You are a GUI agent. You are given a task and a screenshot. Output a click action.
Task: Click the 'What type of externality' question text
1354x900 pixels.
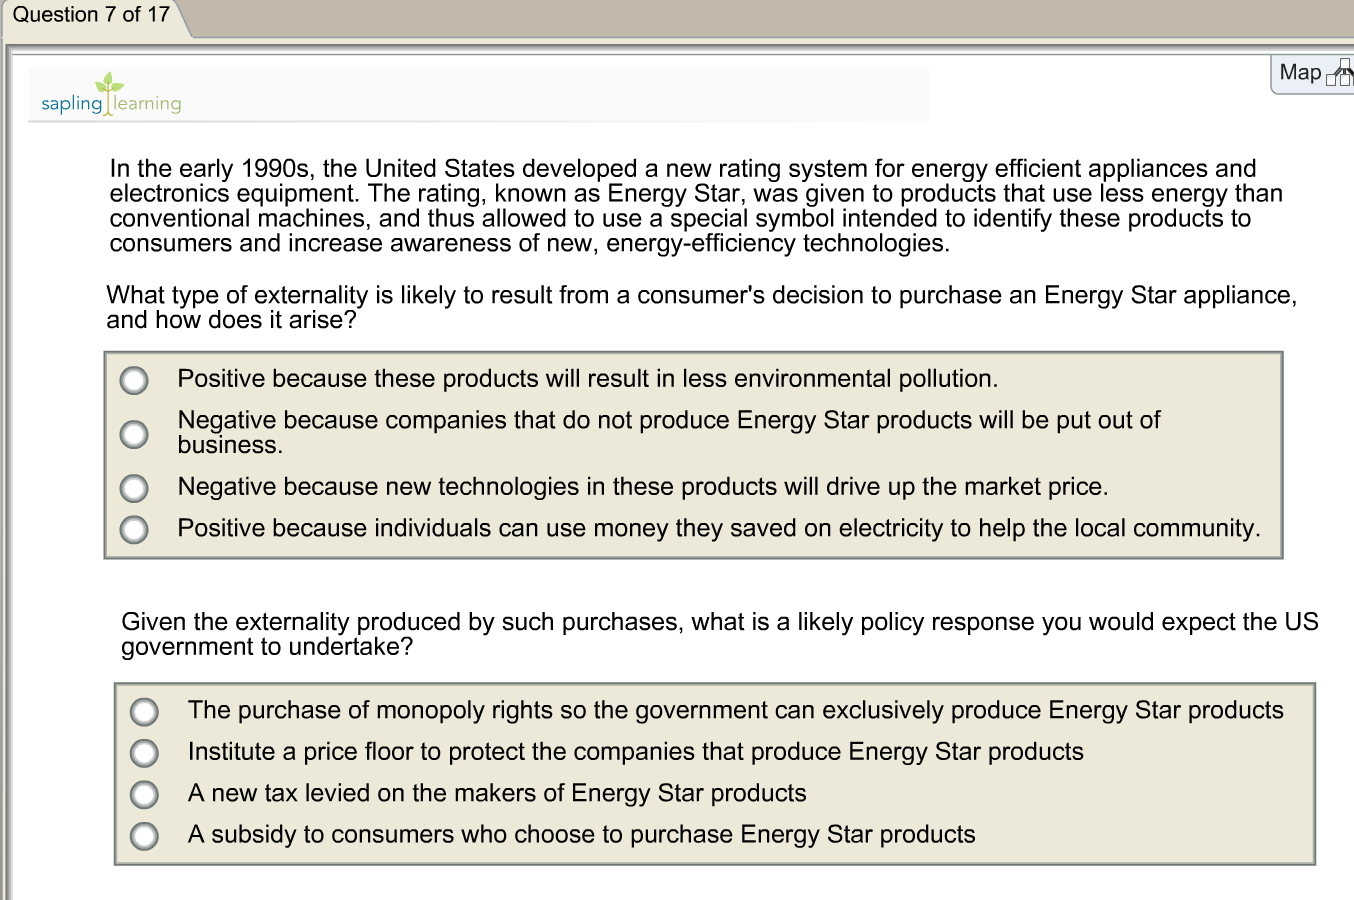700,307
